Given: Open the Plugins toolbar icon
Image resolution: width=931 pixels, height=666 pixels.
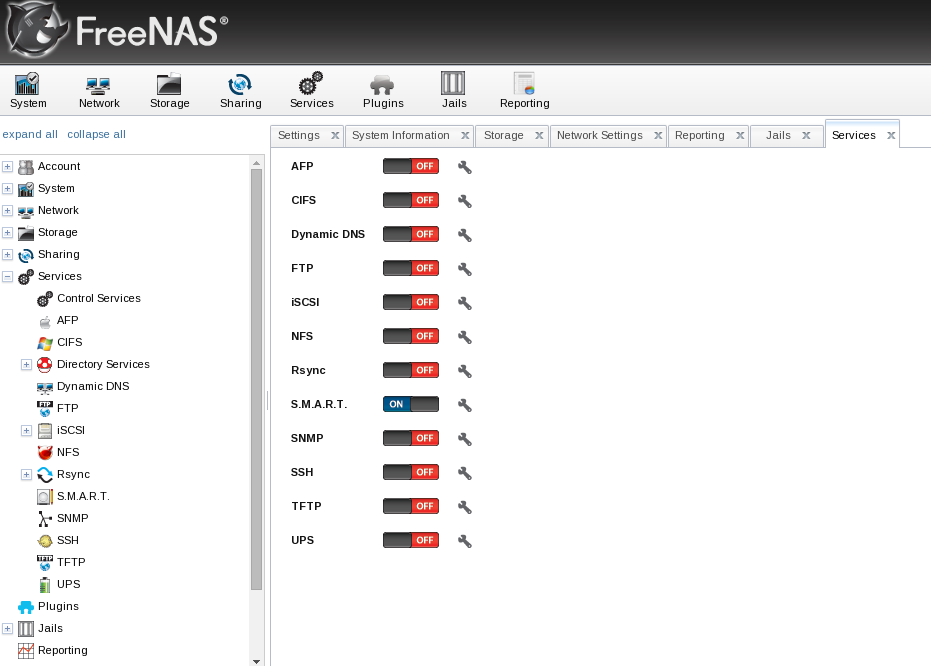Looking at the screenshot, I should coord(383,90).
